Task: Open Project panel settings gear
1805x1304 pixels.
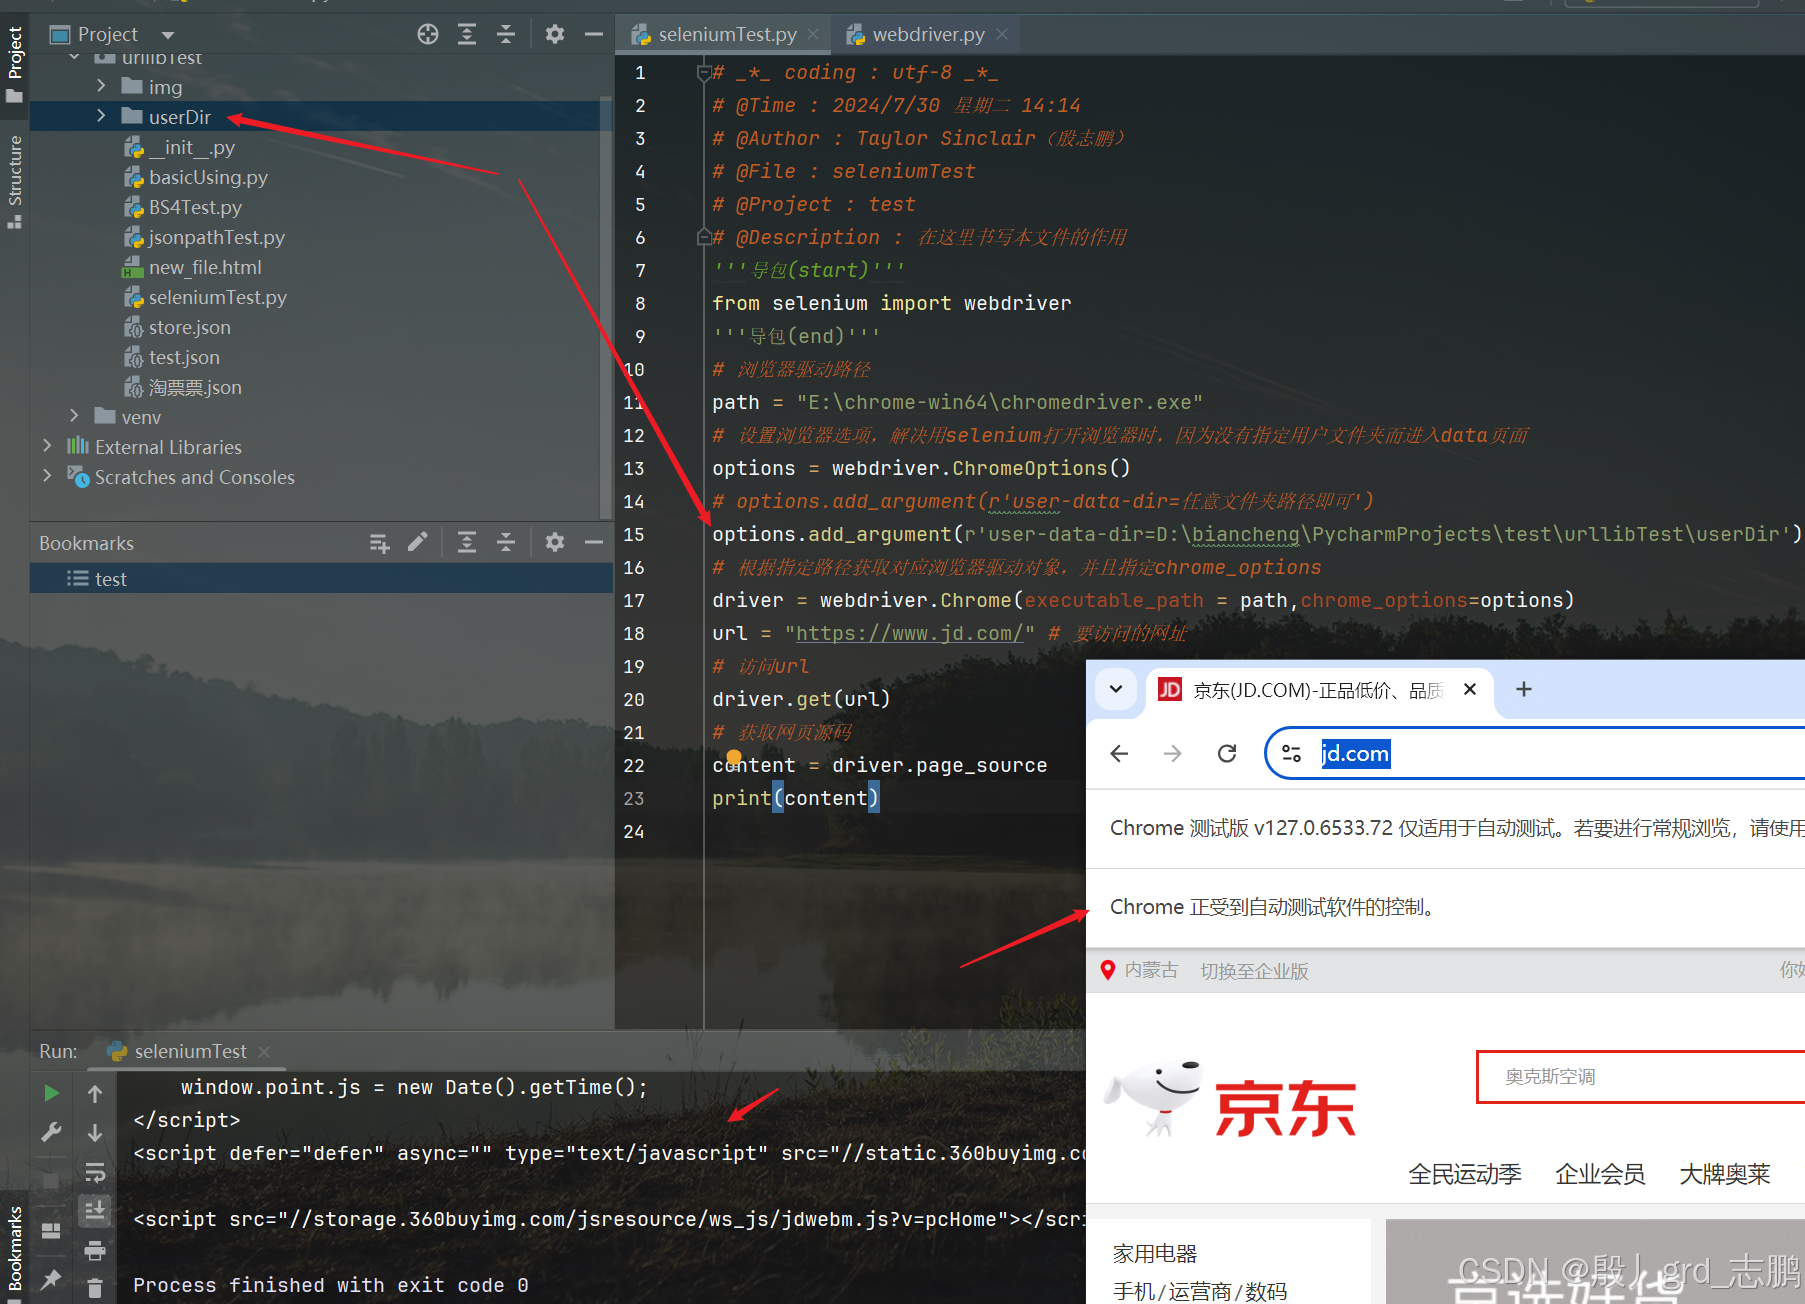Action: pos(555,34)
